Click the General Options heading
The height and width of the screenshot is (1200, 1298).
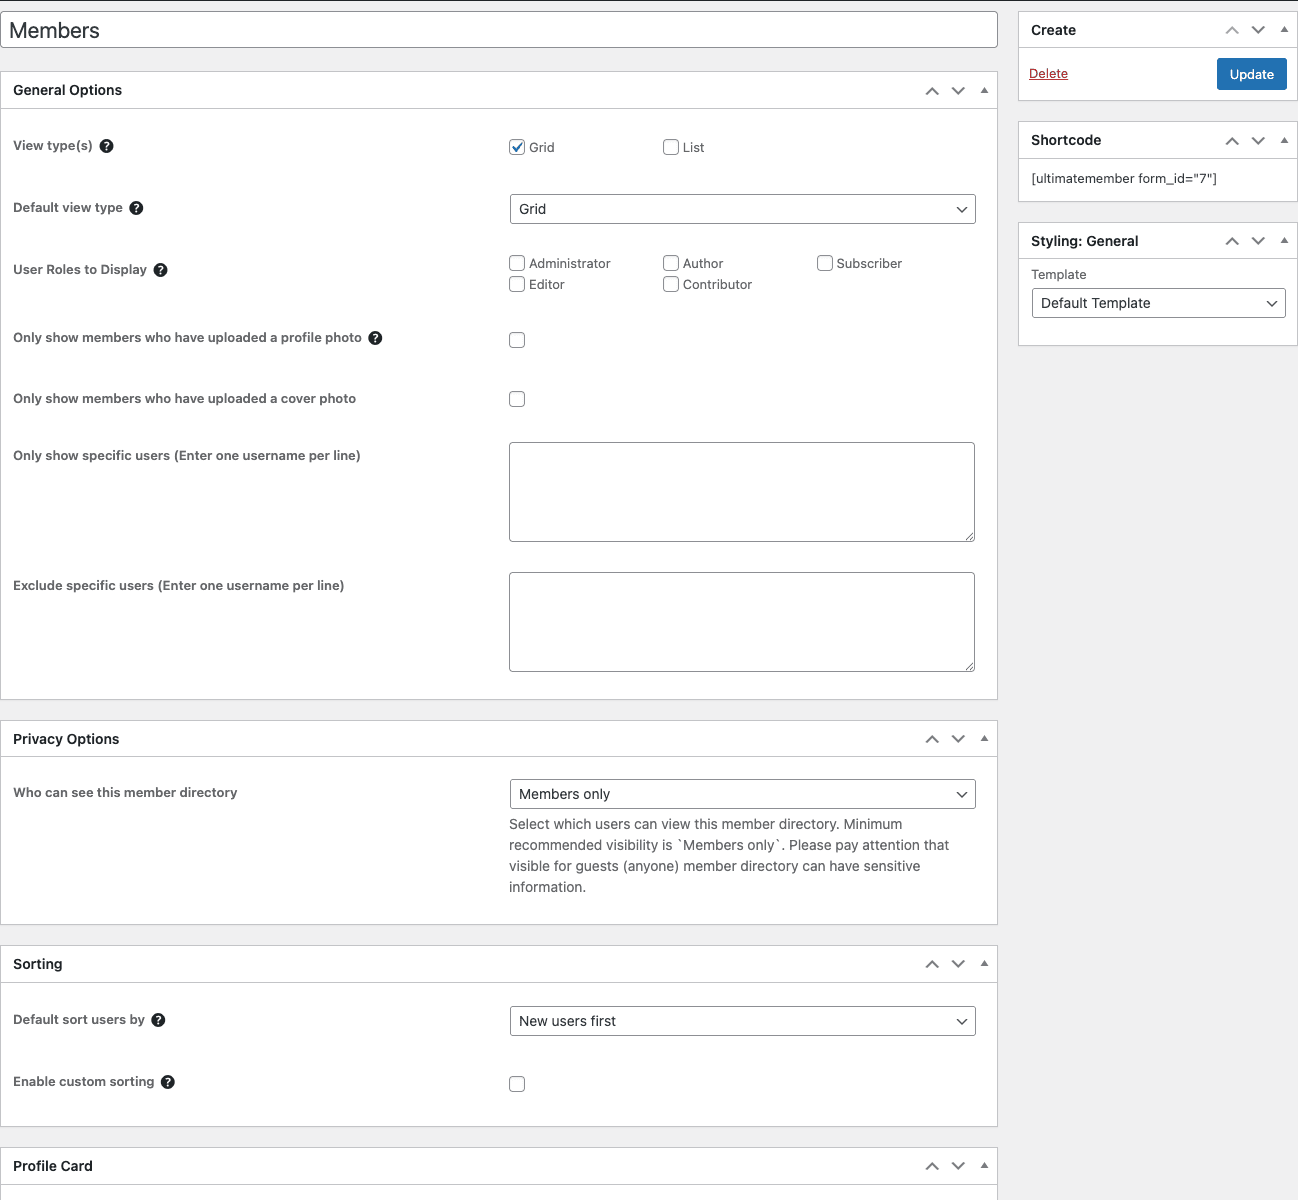point(67,90)
